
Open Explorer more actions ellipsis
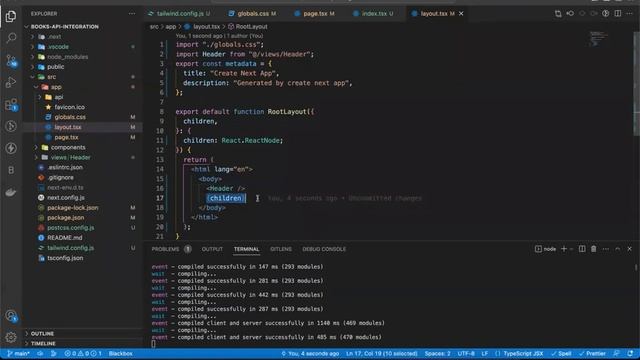132,13
